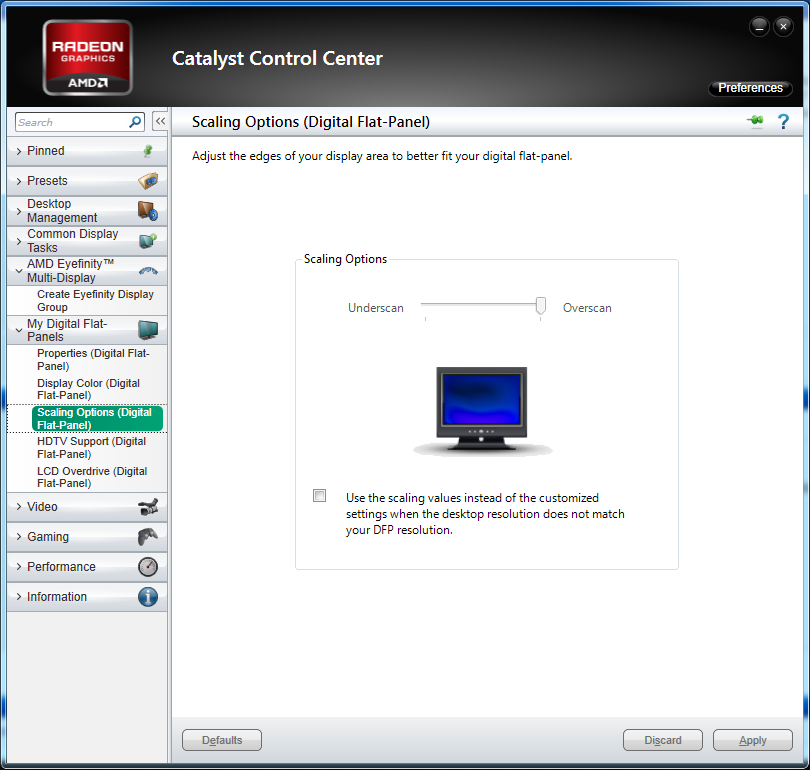Image resolution: width=810 pixels, height=770 pixels.
Task: Open HDTV Support (Digital Flat-Panel)
Action: coord(91,448)
